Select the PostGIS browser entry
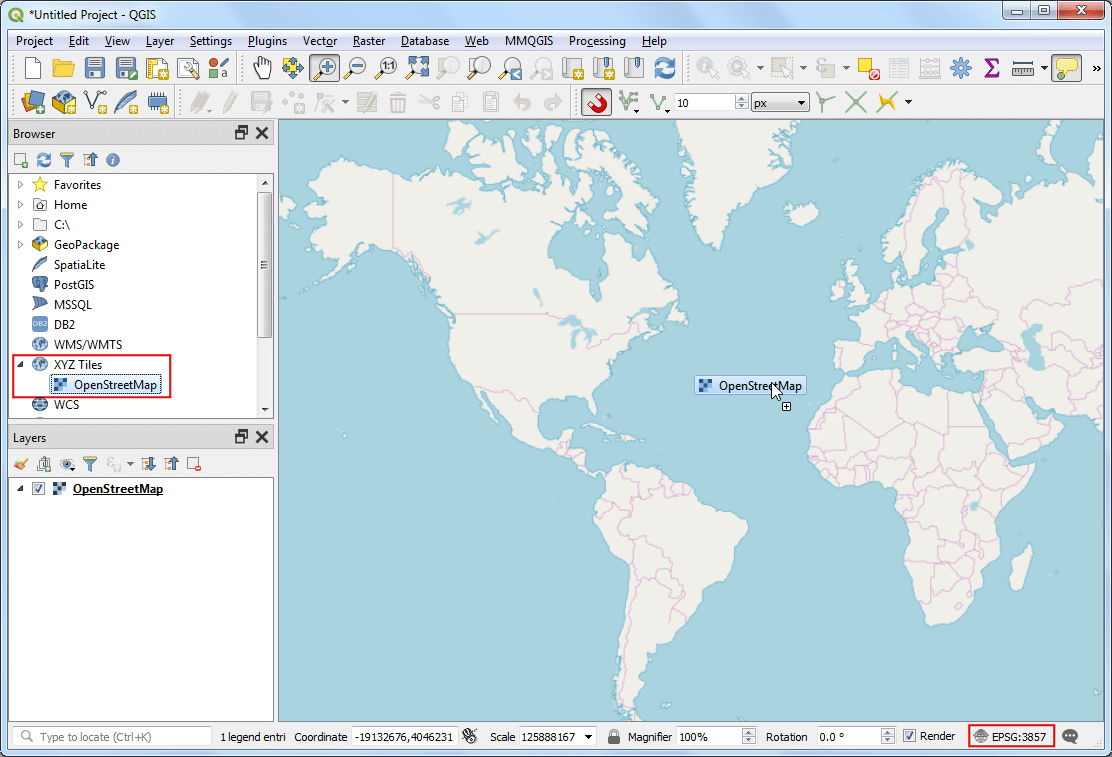This screenshot has height=757, width=1112. click(74, 284)
